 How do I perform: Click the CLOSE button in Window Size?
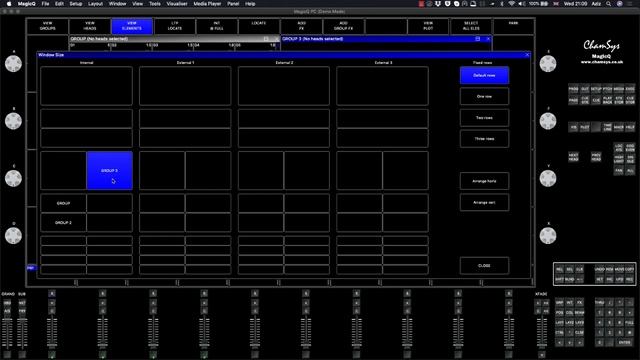pyautogui.click(x=484, y=266)
